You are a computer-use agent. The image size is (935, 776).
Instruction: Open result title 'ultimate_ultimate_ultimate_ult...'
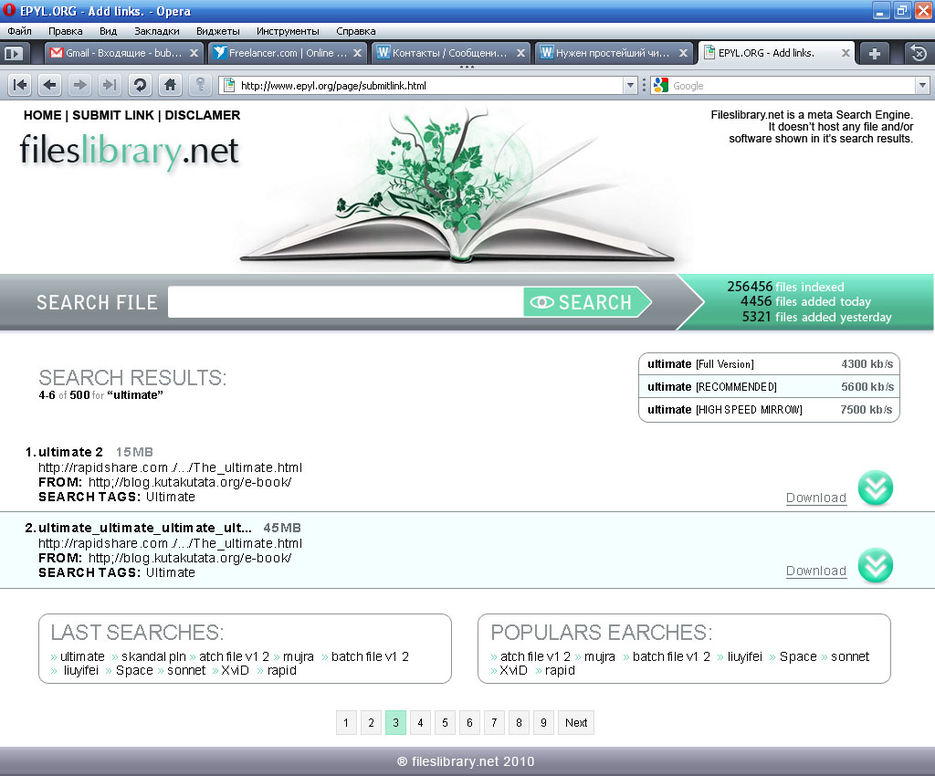tap(145, 528)
